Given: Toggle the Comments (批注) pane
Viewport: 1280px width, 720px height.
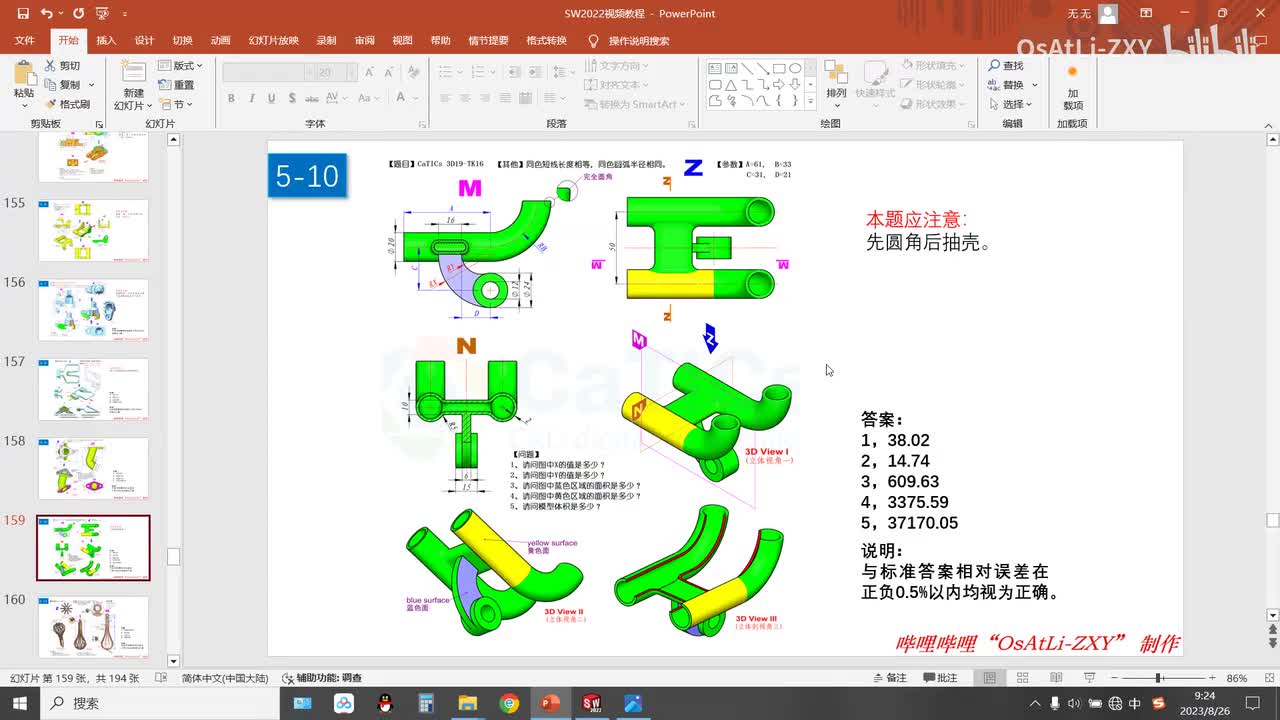Looking at the screenshot, I should click(938, 678).
